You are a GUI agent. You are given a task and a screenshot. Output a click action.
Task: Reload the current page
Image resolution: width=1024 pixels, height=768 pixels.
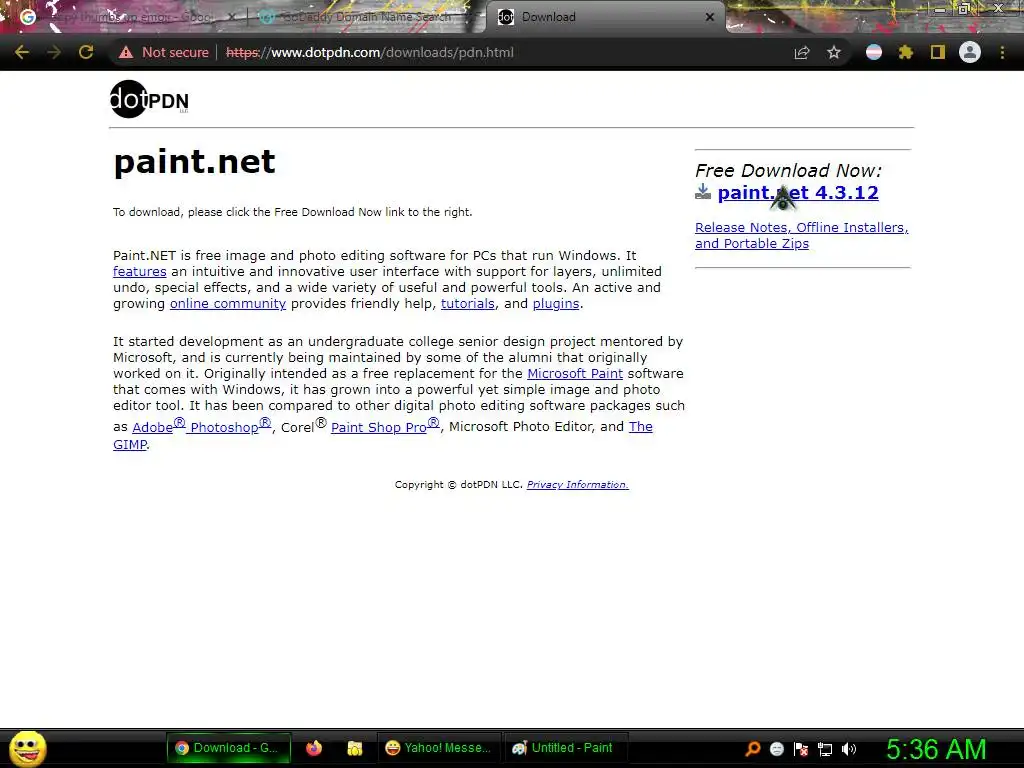pos(86,52)
